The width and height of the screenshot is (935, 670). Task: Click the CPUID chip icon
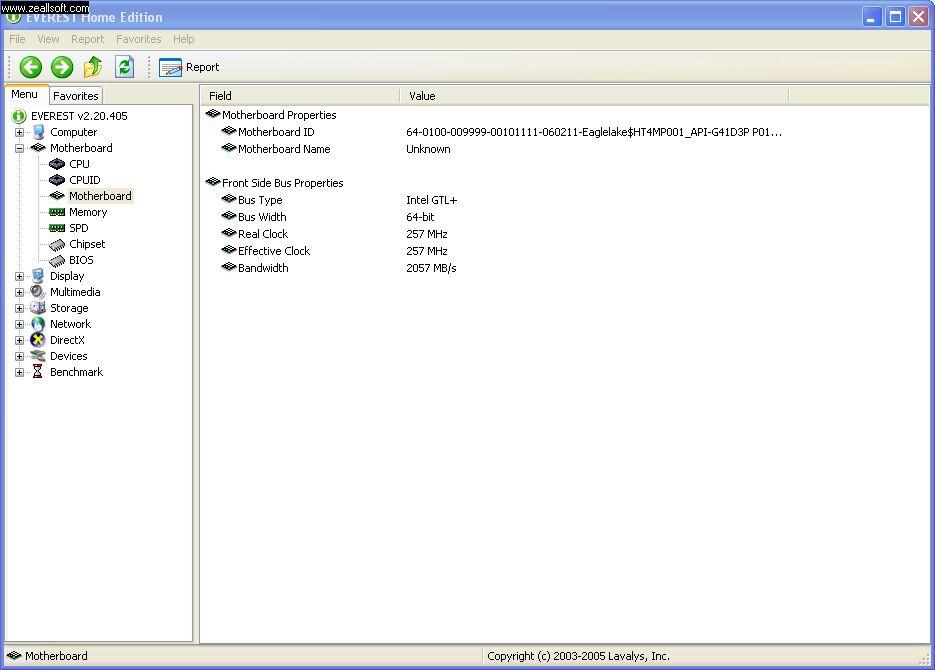pos(57,180)
